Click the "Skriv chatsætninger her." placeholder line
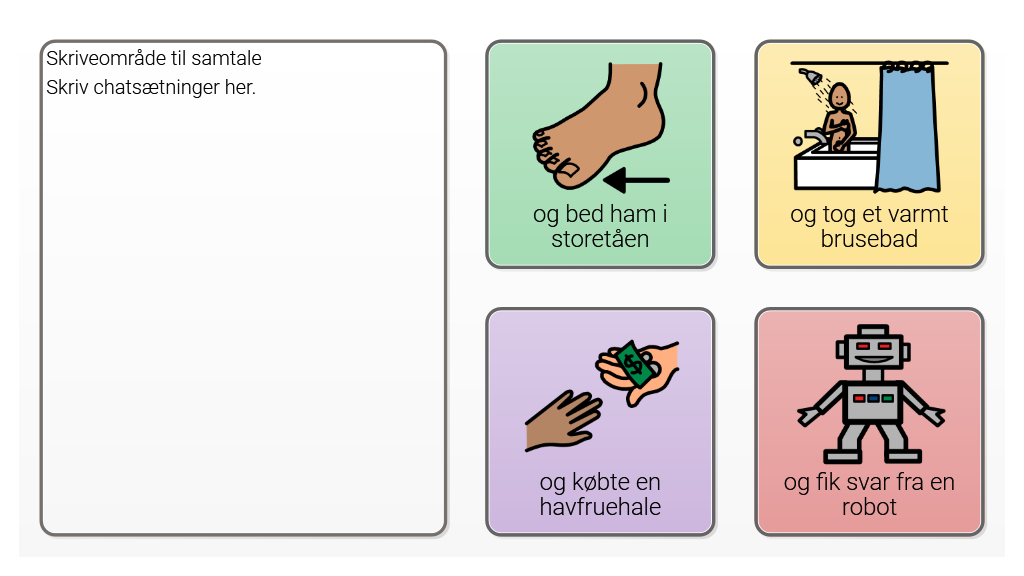1024x576 pixels. (151, 87)
